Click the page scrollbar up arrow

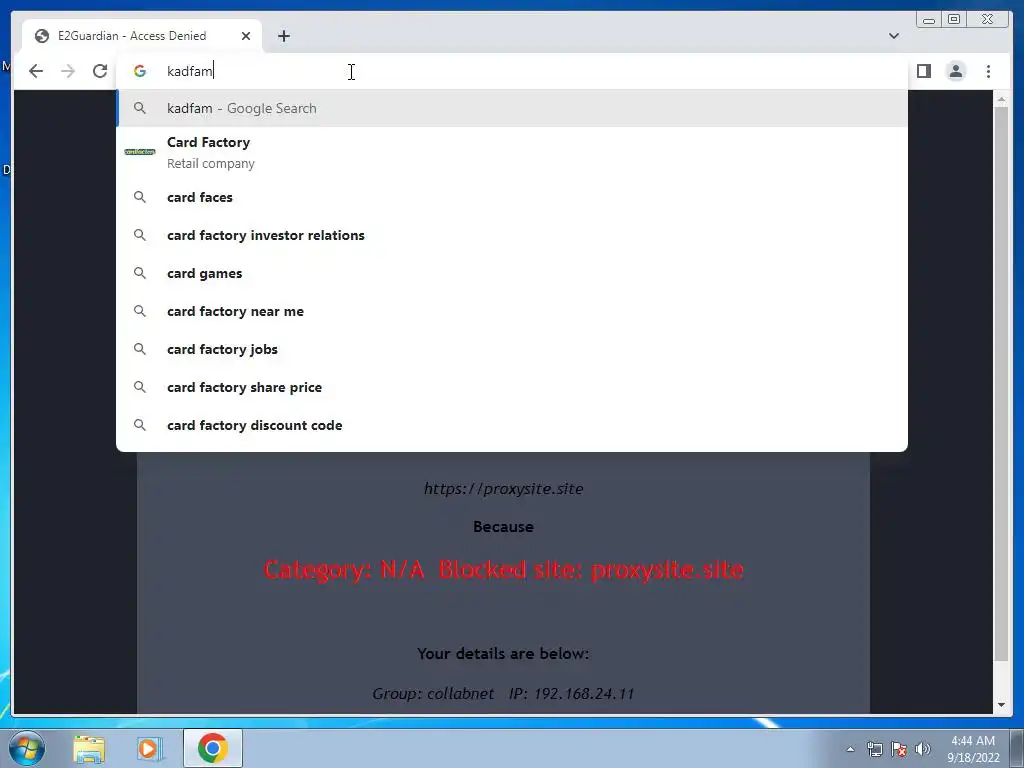1001,99
